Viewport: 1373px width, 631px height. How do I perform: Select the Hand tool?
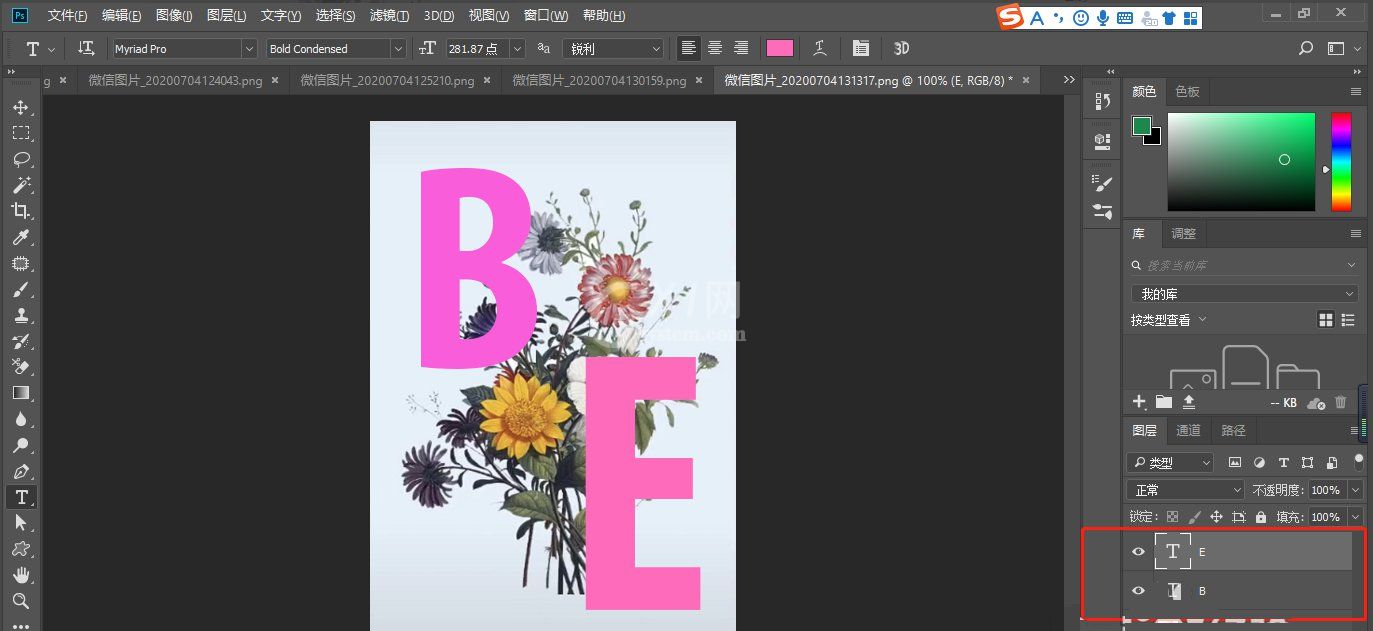click(x=21, y=575)
